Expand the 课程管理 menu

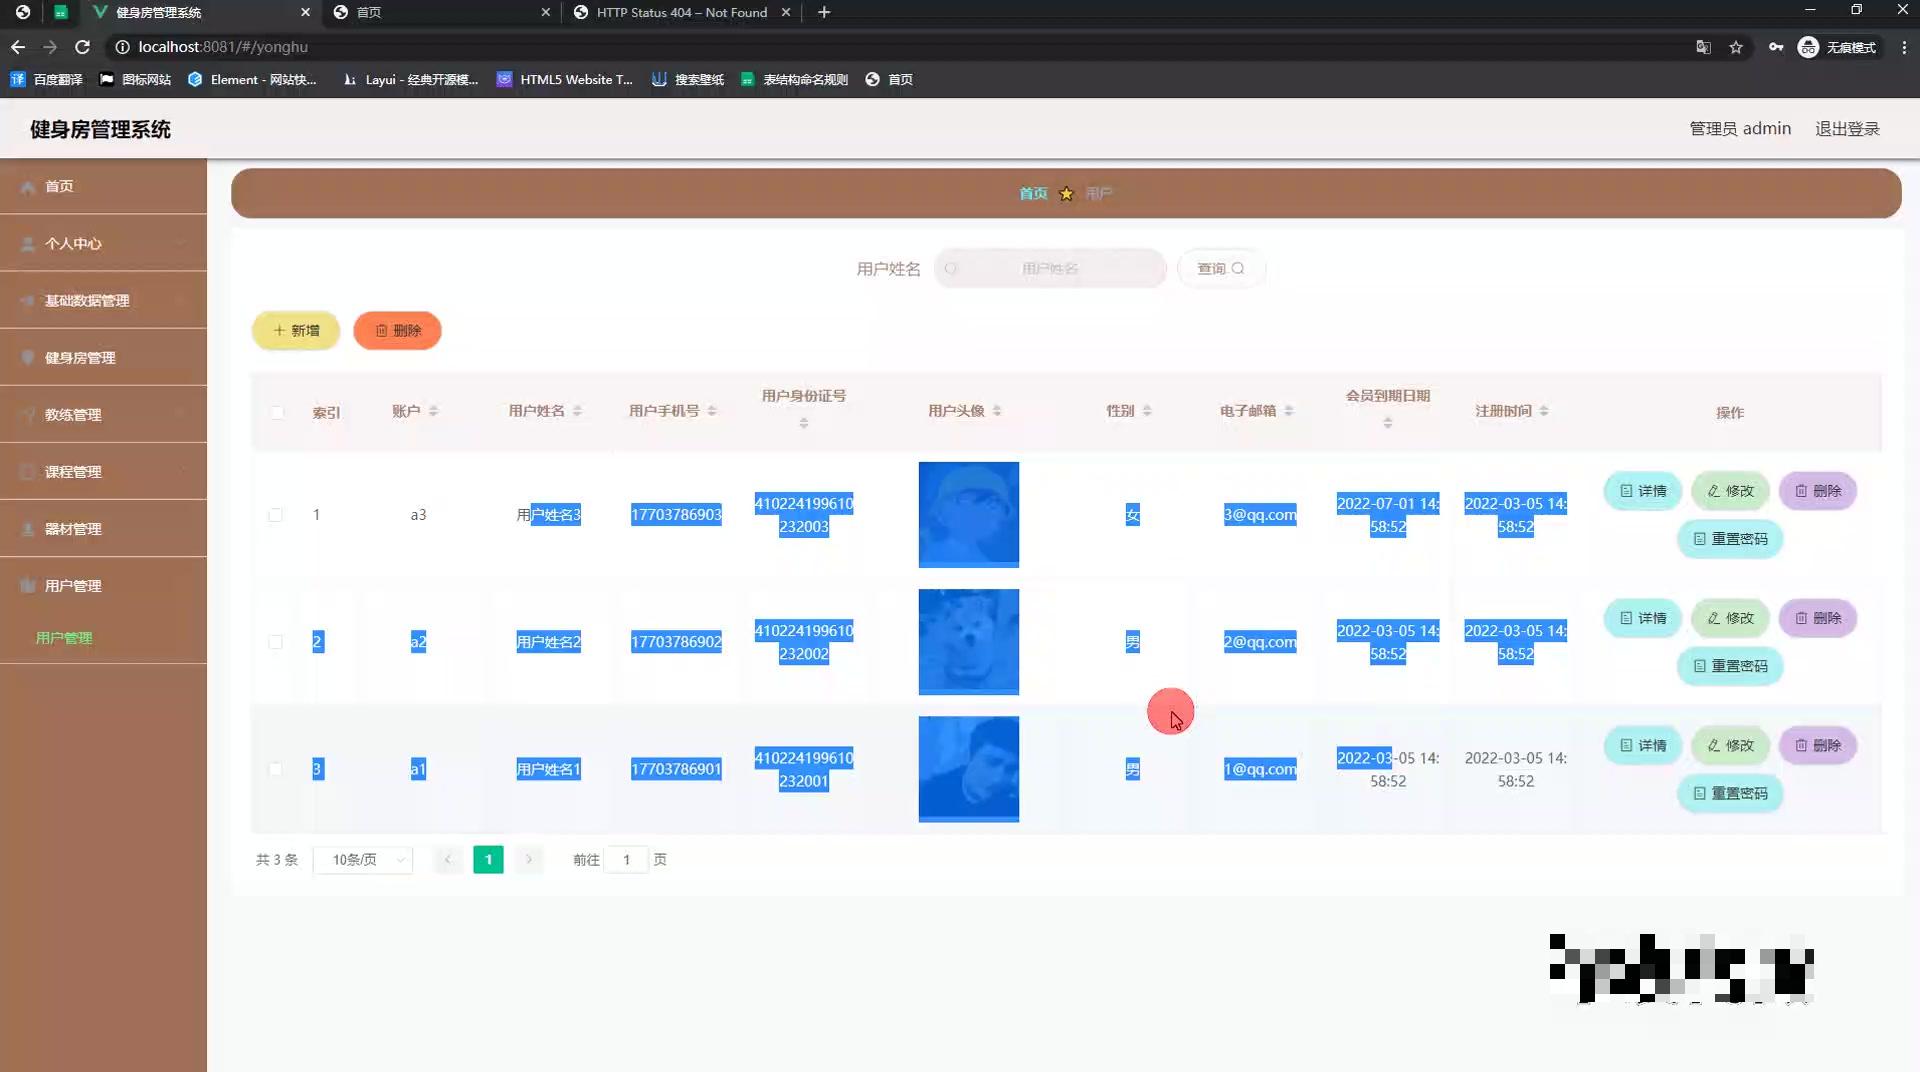(73, 471)
